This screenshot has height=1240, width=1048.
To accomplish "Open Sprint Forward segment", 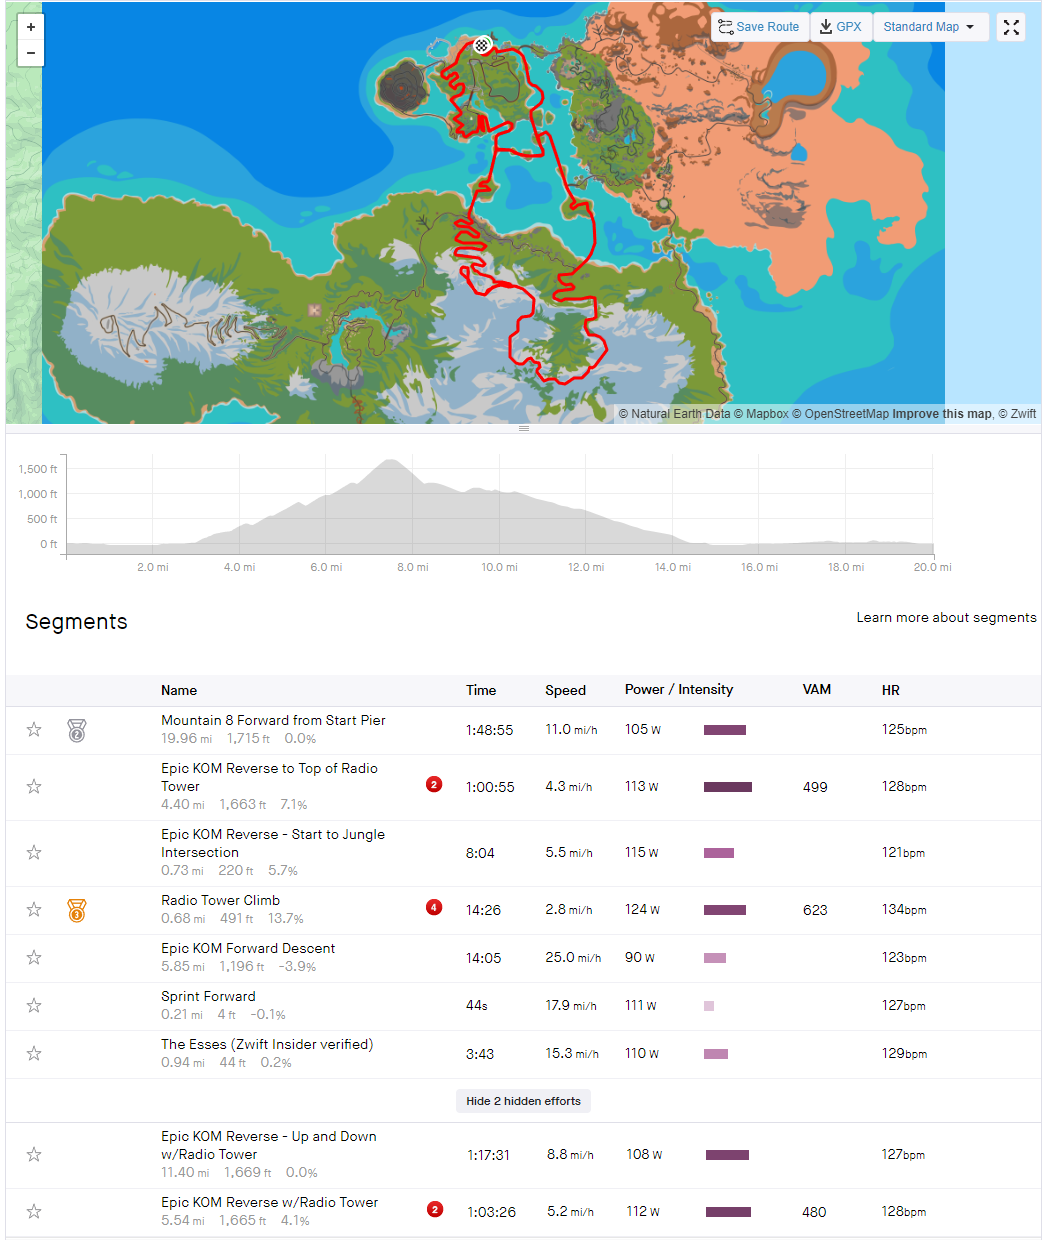I will (208, 996).
